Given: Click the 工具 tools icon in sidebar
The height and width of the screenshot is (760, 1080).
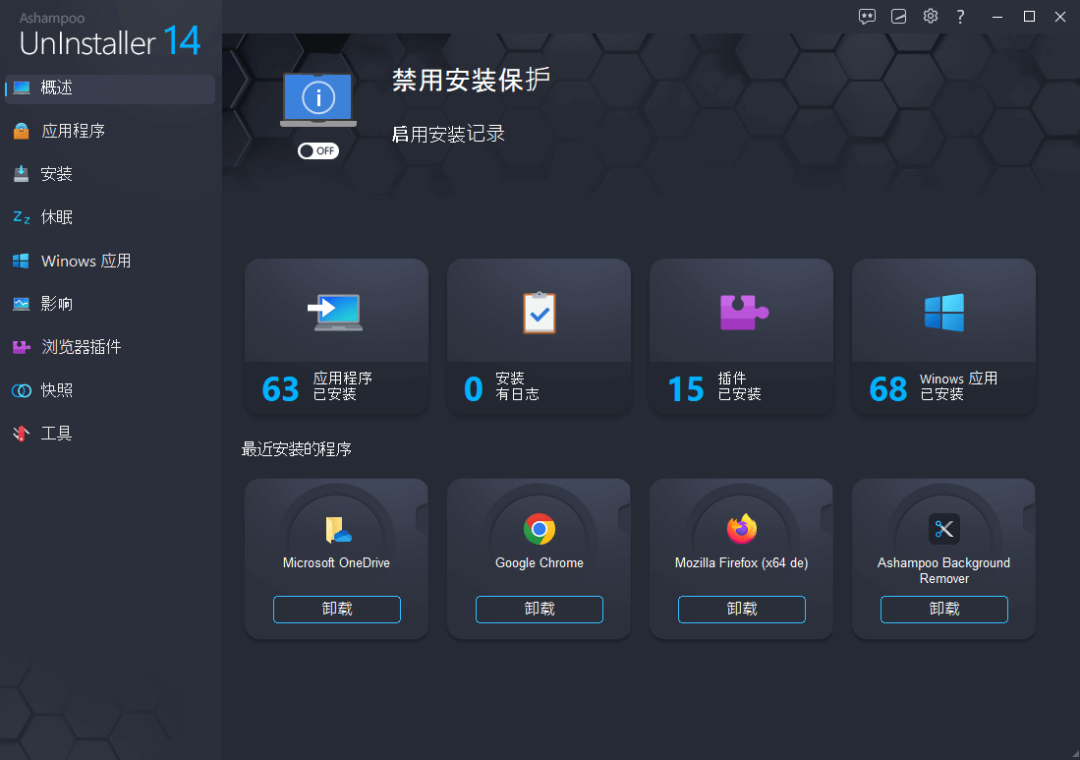Looking at the screenshot, I should (x=21, y=433).
